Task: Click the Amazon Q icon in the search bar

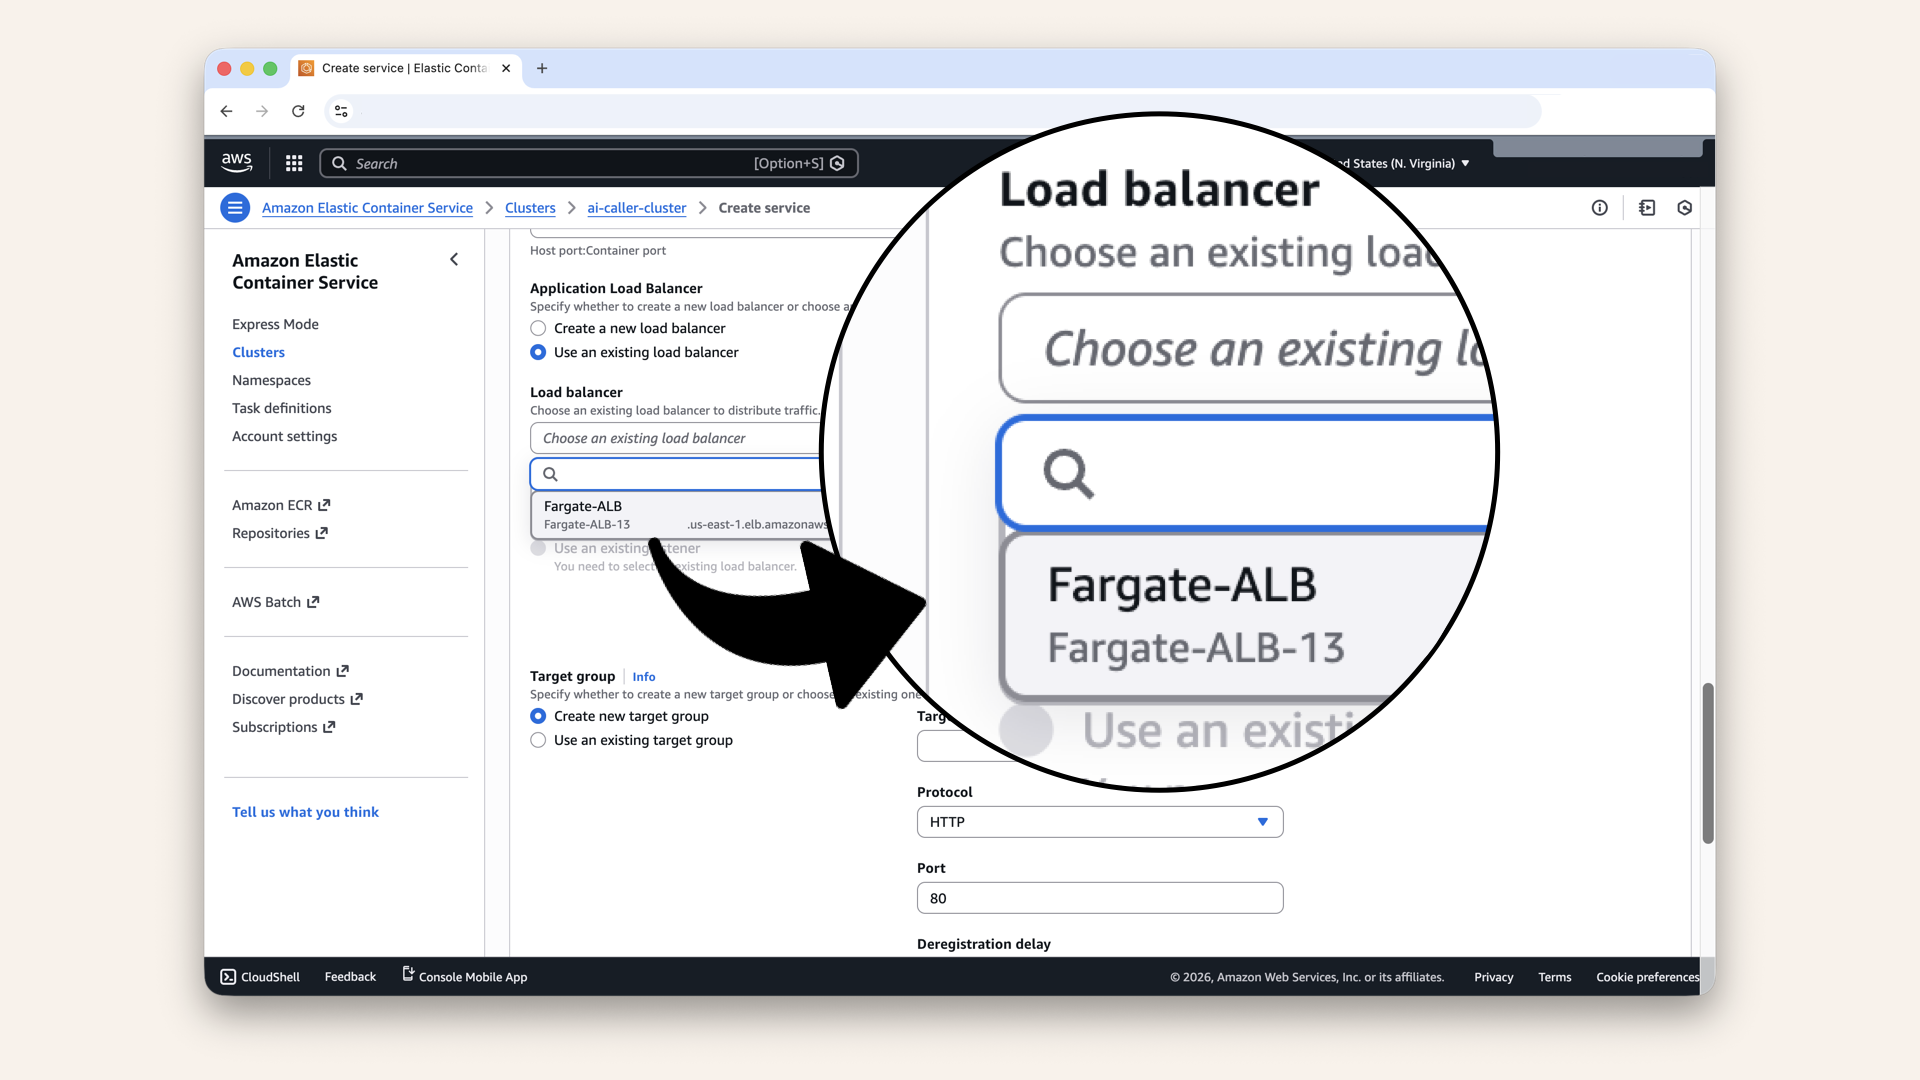Action: (x=838, y=163)
